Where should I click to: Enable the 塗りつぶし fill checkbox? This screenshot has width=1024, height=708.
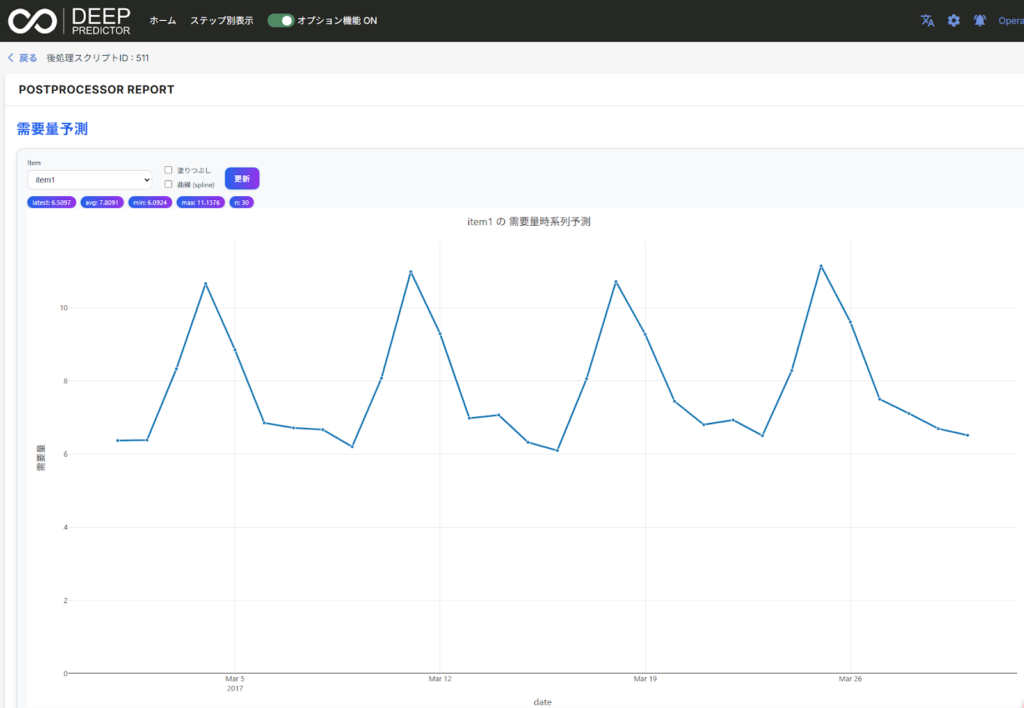(168, 170)
